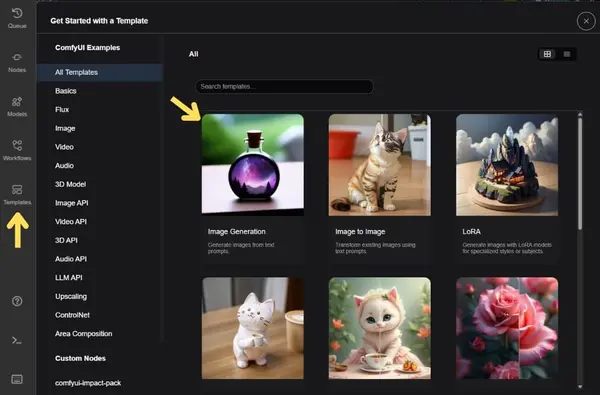The image size is (600, 395).
Task: Select the ControlNet category
Action: tap(100, 315)
